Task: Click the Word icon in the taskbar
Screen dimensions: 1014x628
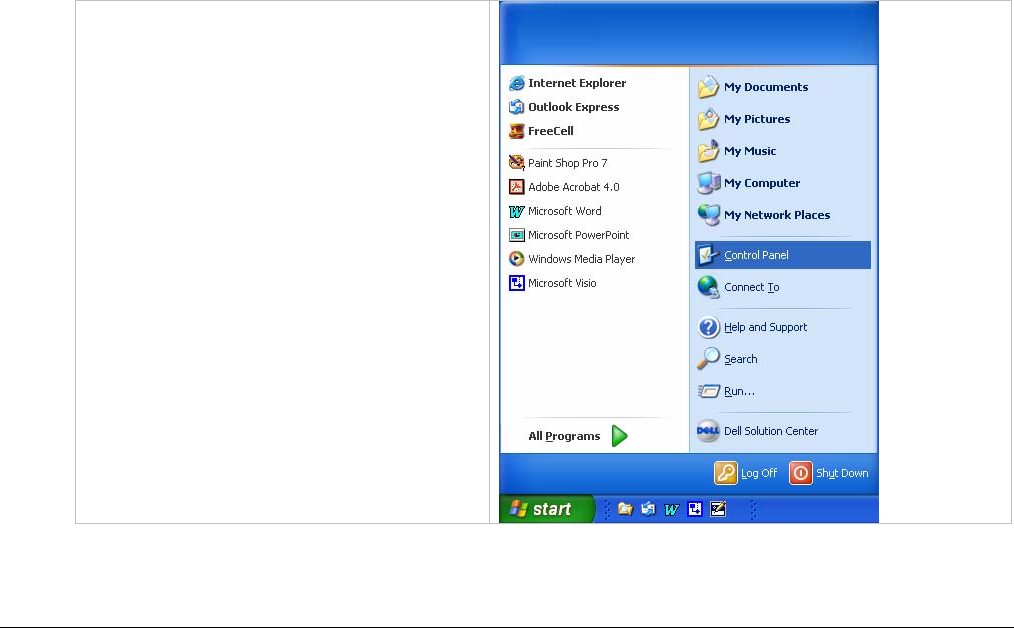Action: (x=671, y=510)
